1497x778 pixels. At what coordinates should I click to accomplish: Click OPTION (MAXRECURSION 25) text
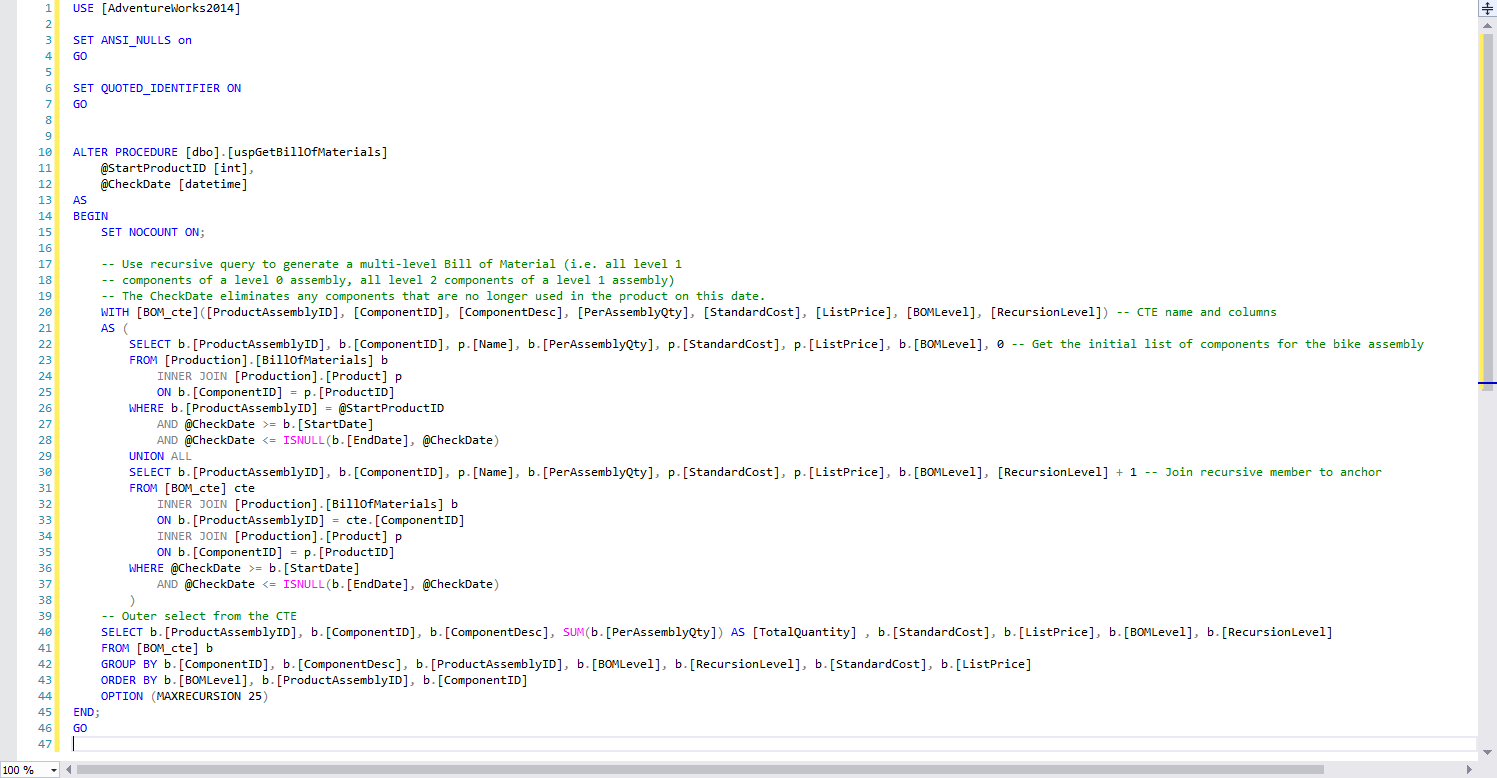click(x=185, y=696)
